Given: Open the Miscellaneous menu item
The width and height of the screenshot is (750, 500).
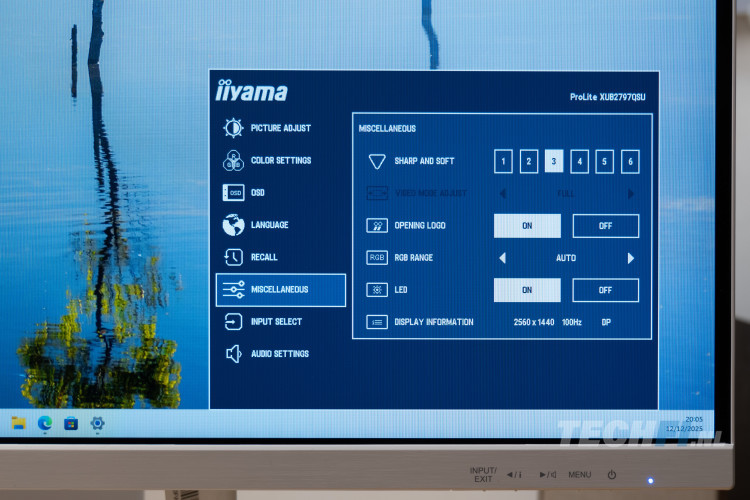Looking at the screenshot, I should tap(281, 290).
